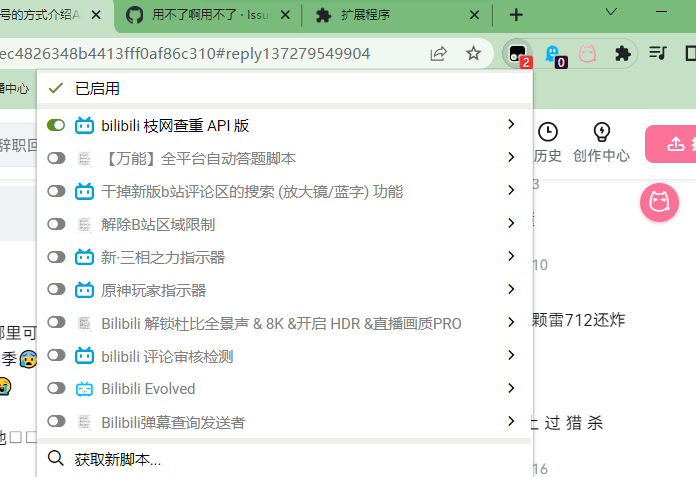Enable bilibili 评论审核检测 toggle
696x477 pixels.
(x=56, y=355)
